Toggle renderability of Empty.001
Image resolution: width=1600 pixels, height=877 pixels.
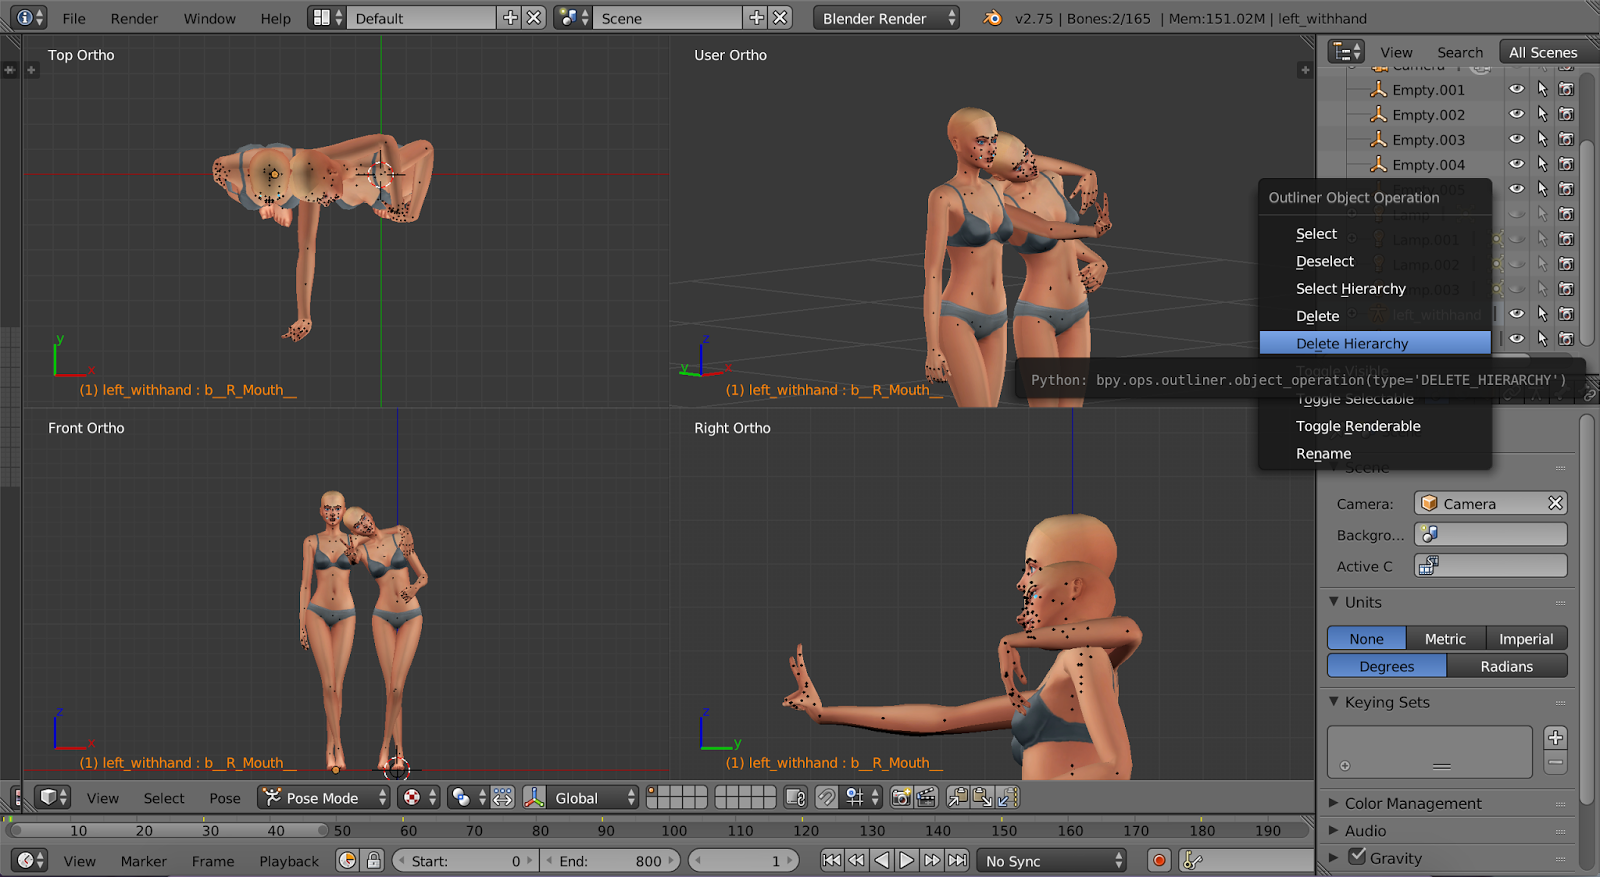[1566, 89]
